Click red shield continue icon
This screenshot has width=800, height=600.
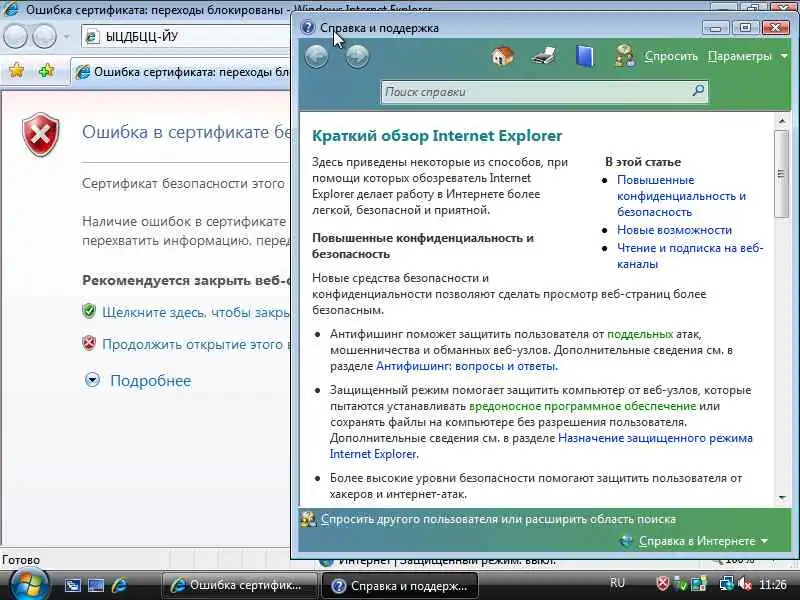[89, 343]
